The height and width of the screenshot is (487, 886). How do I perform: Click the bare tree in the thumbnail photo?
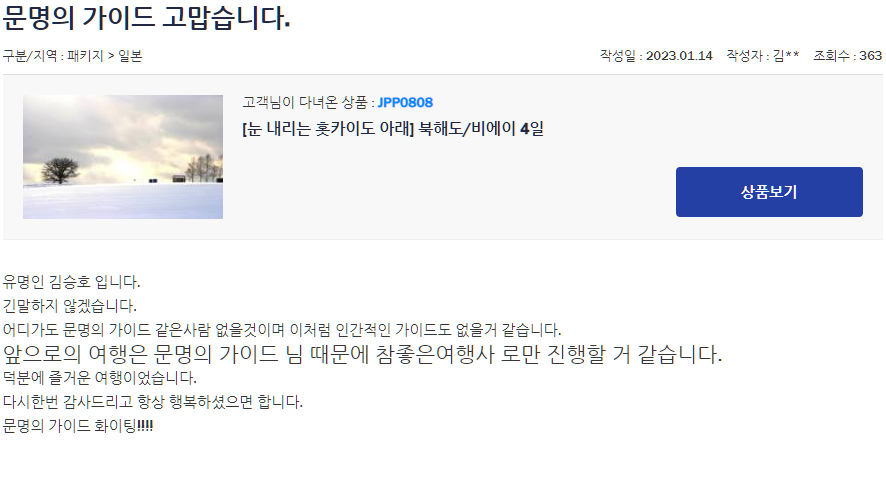(x=60, y=170)
